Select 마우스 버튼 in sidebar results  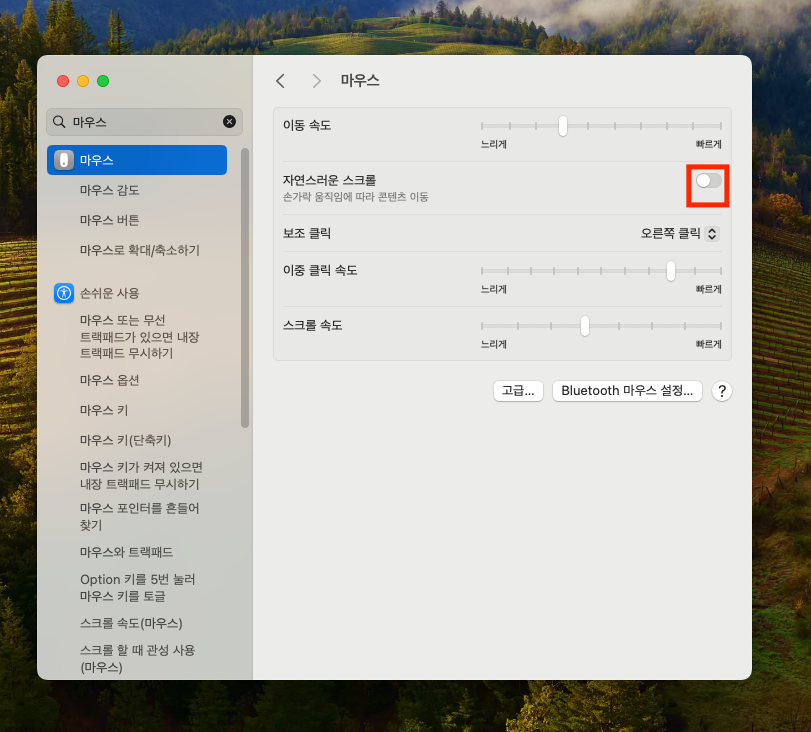click(x=110, y=220)
